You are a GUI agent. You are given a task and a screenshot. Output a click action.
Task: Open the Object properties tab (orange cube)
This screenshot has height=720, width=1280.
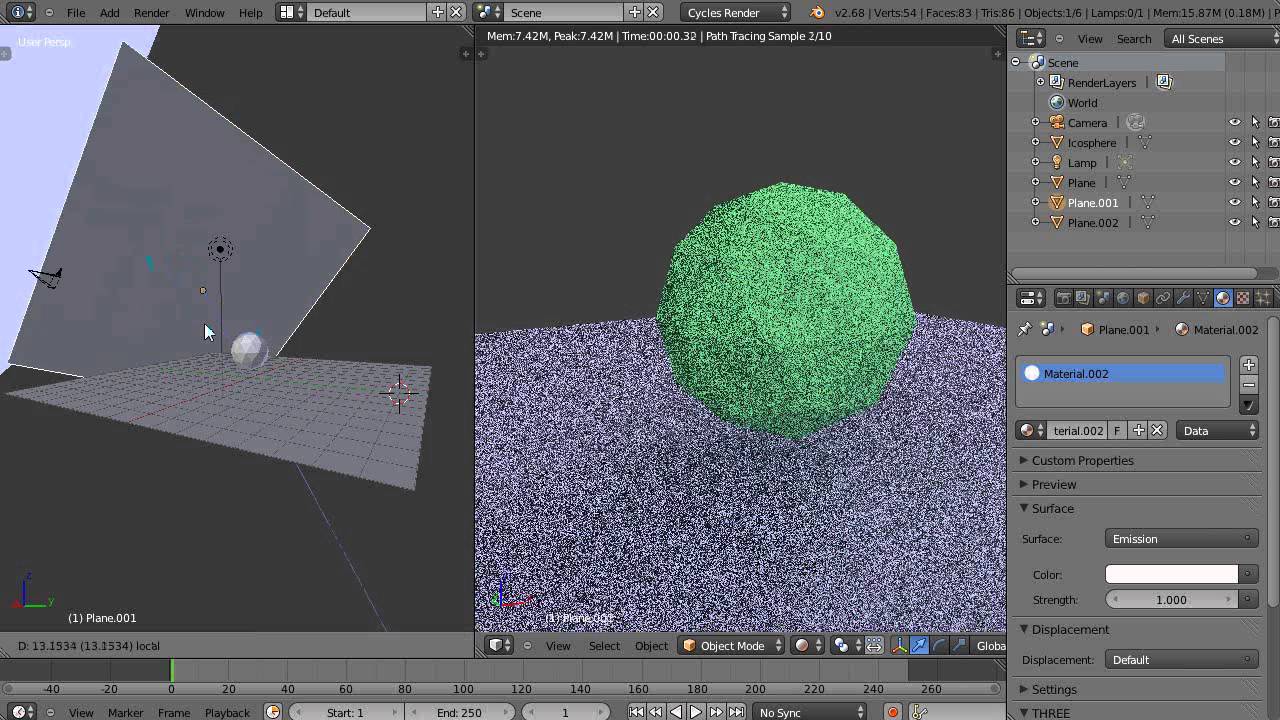pyautogui.click(x=1143, y=298)
